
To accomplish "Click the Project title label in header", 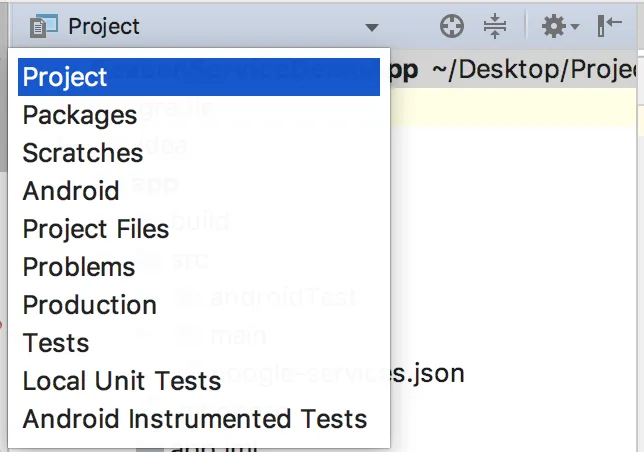I will pos(104,27).
